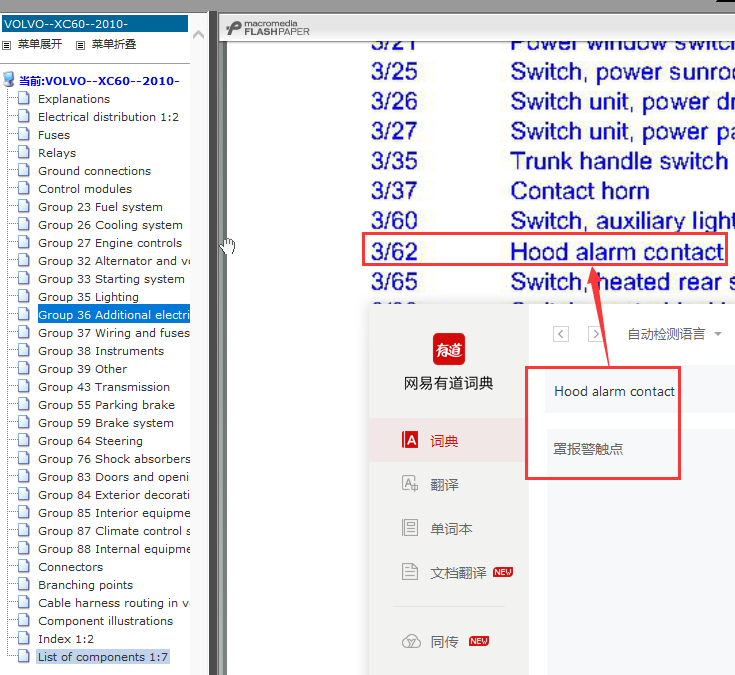
Task: Go back with the left arrow button
Action: [x=561, y=334]
